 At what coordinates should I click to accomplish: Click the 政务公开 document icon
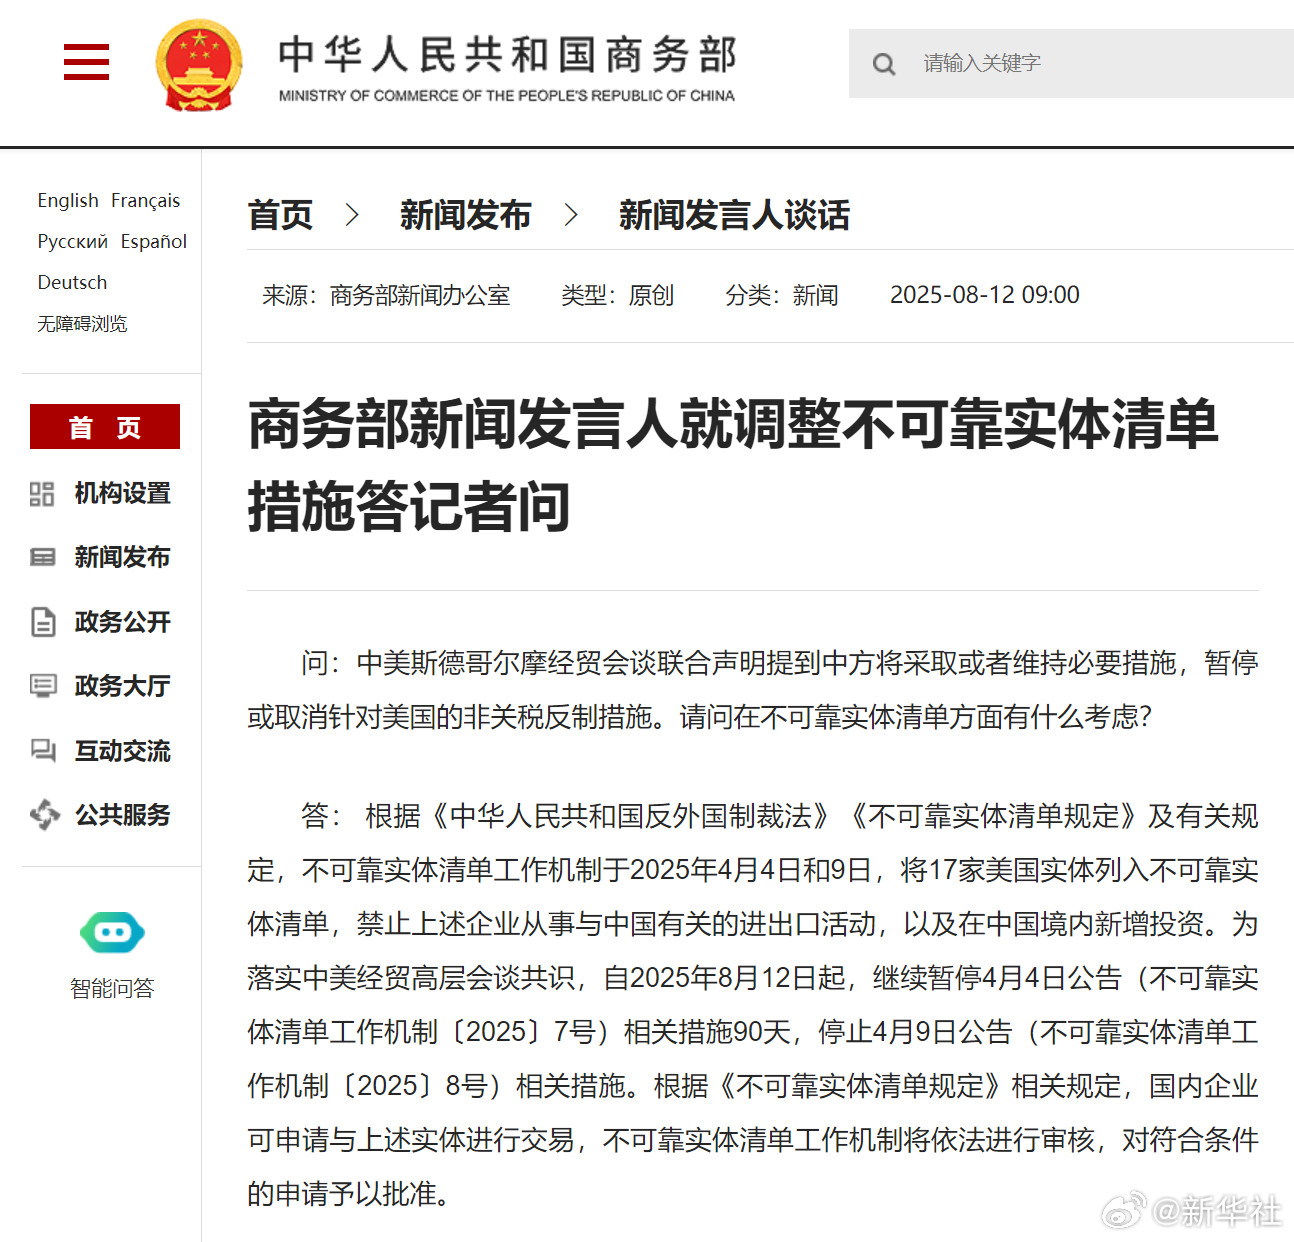click(42, 622)
